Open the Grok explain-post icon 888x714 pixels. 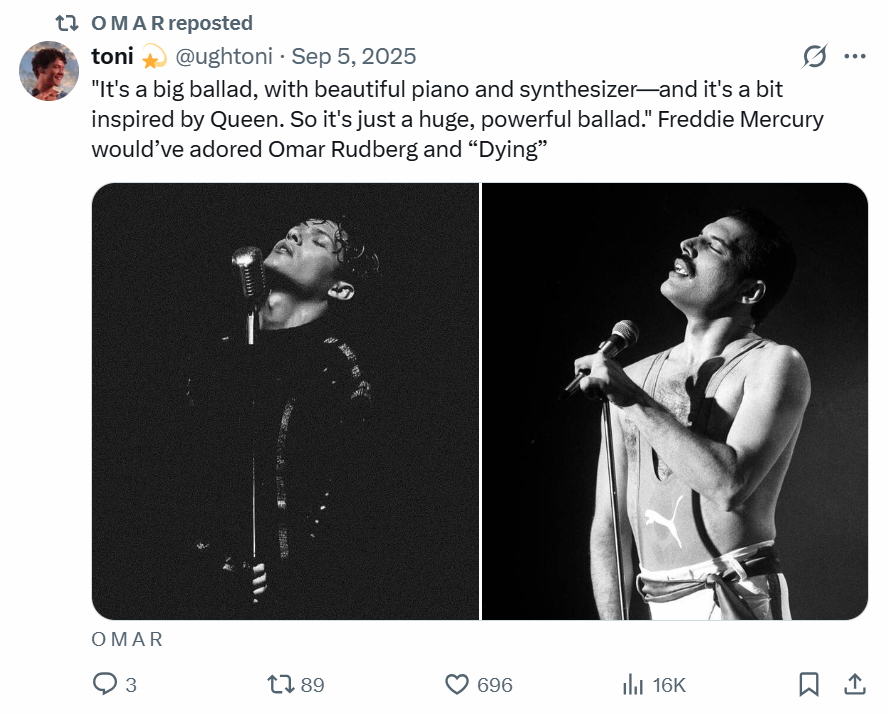point(815,56)
